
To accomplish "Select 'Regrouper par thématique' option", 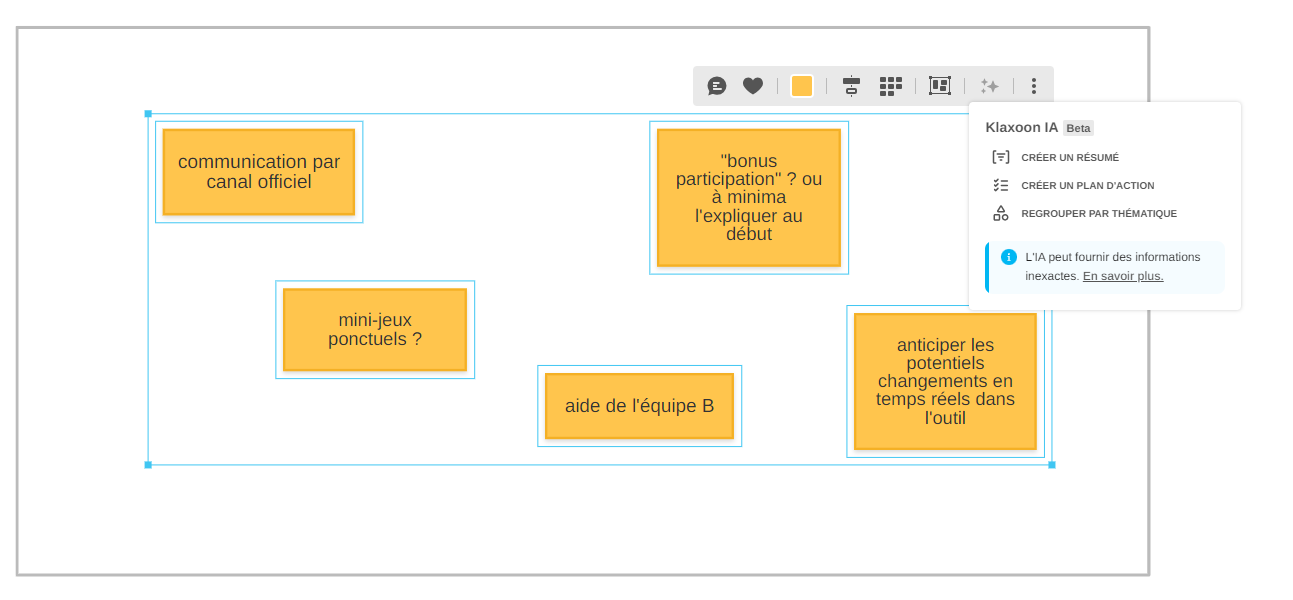I will click(x=1098, y=213).
